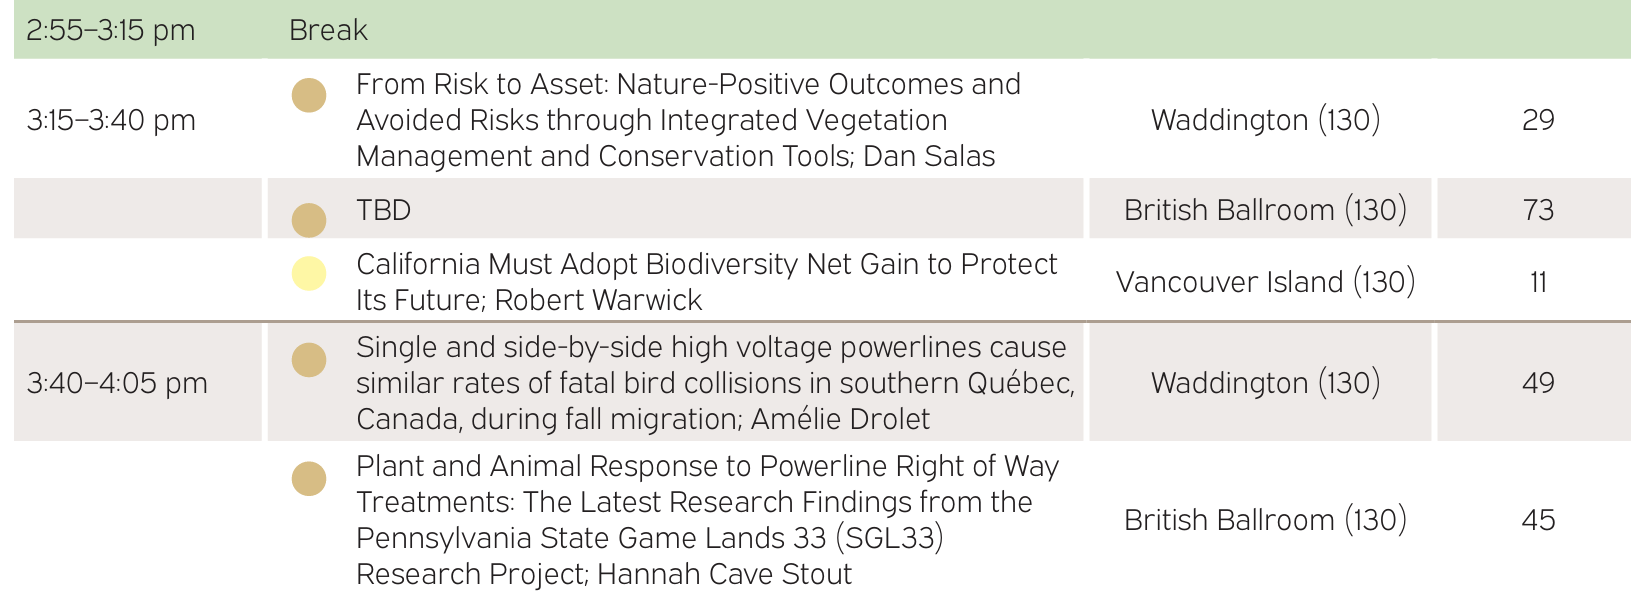Image resolution: width=1652 pixels, height=616 pixels.
Task: Click Waddington (130) in the 3:15–3:40 pm row
Action: (1265, 120)
